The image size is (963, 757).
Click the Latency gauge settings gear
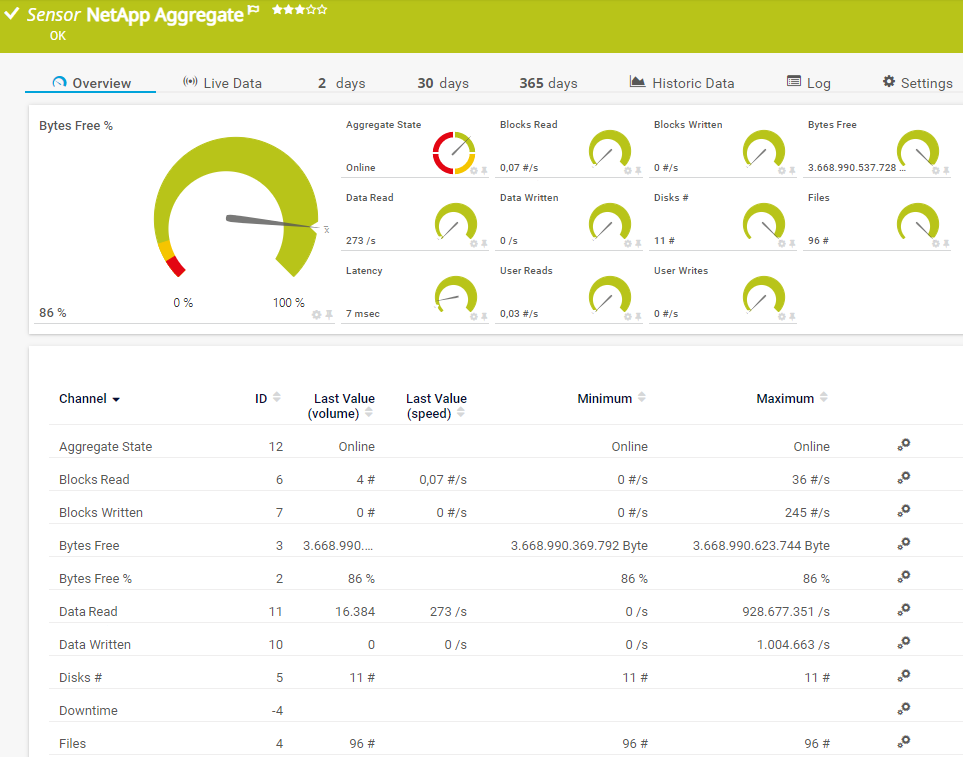pyautogui.click(x=474, y=316)
